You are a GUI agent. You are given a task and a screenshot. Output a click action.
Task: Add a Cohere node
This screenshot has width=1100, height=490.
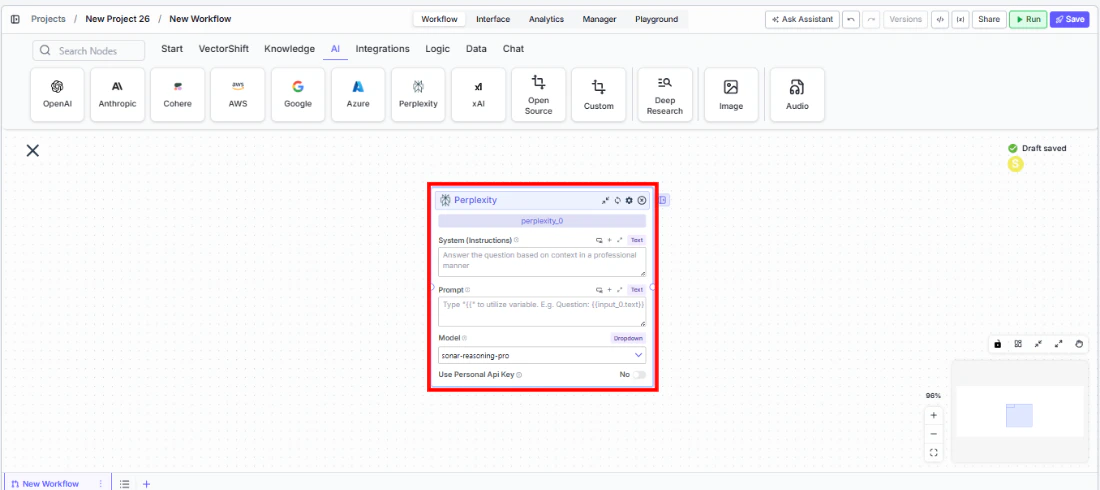(x=177, y=95)
